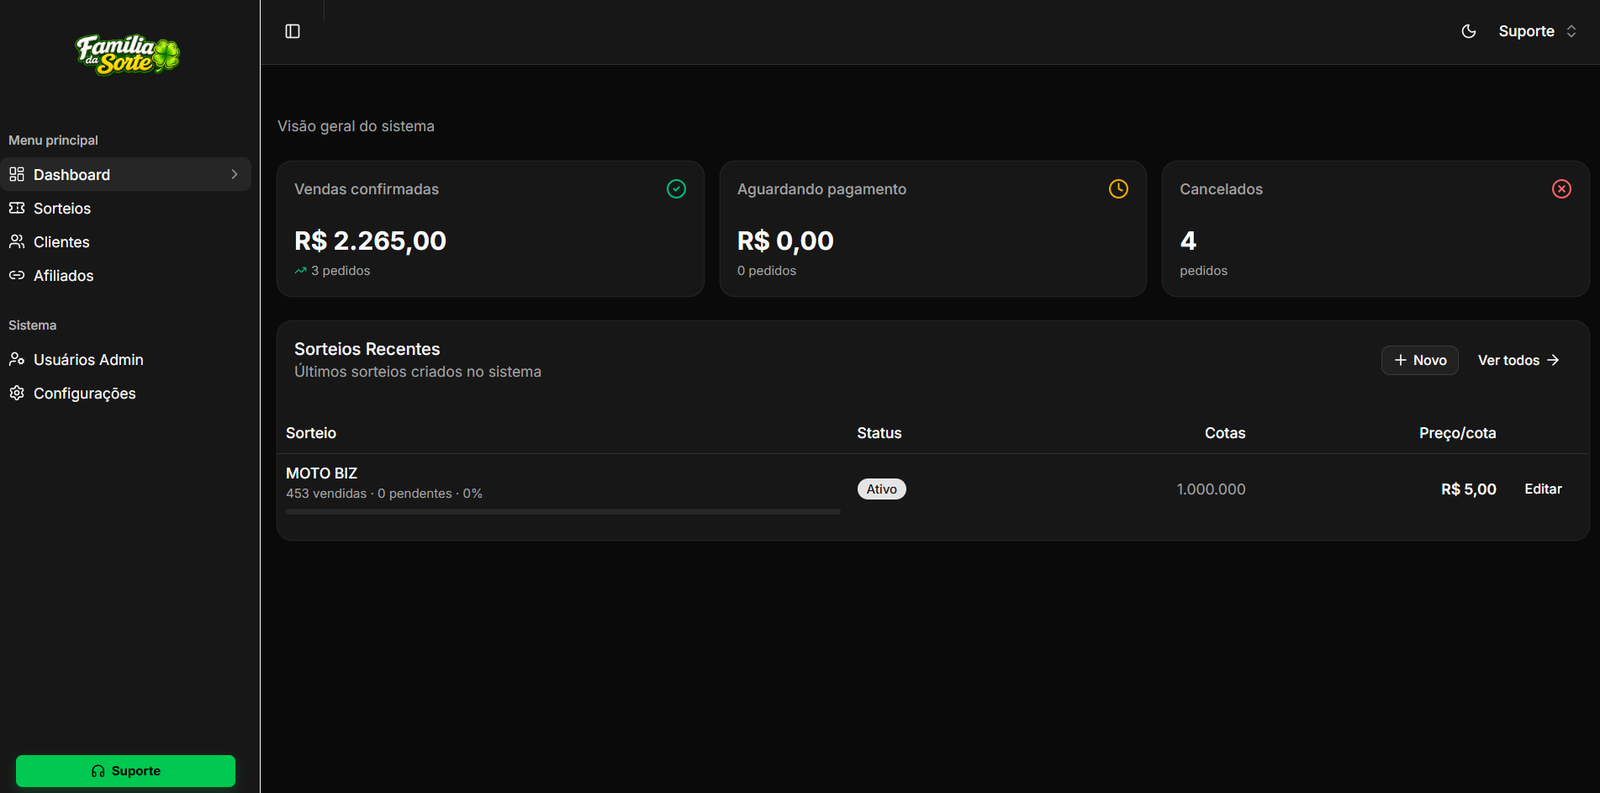Edit the MOTO BIZ sorteio
This screenshot has height=793, width=1600.
[x=1543, y=489]
